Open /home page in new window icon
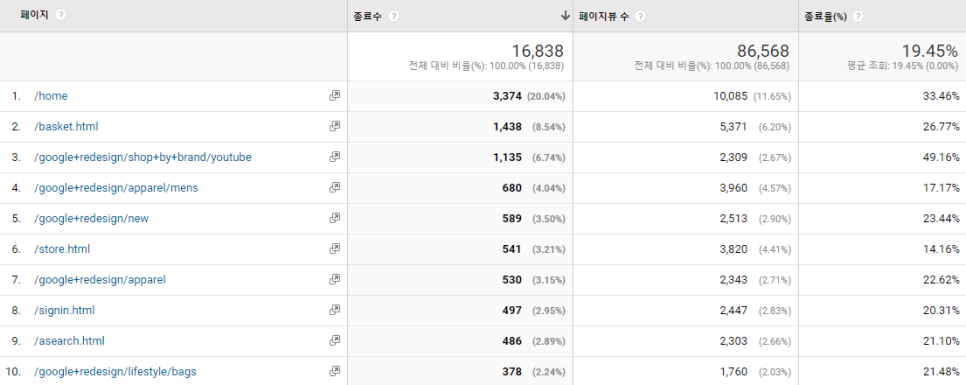 335,95
